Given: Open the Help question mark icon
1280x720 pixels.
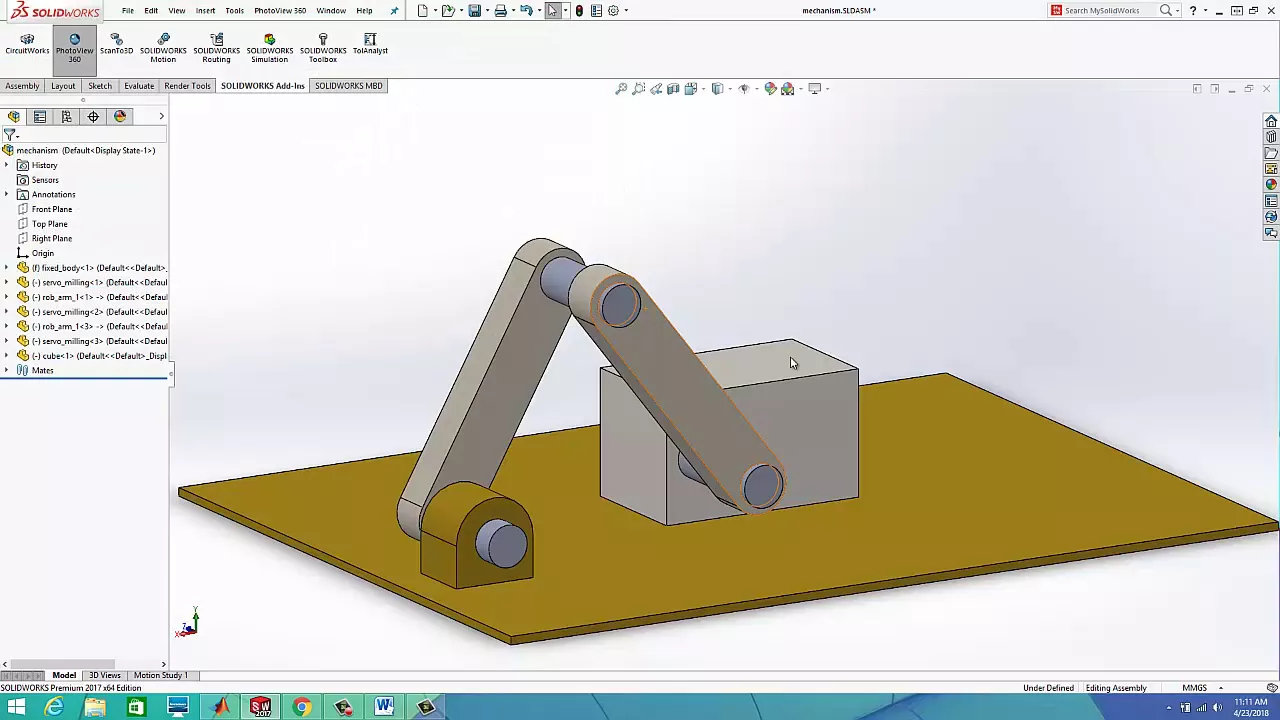Looking at the screenshot, I should [1192, 10].
